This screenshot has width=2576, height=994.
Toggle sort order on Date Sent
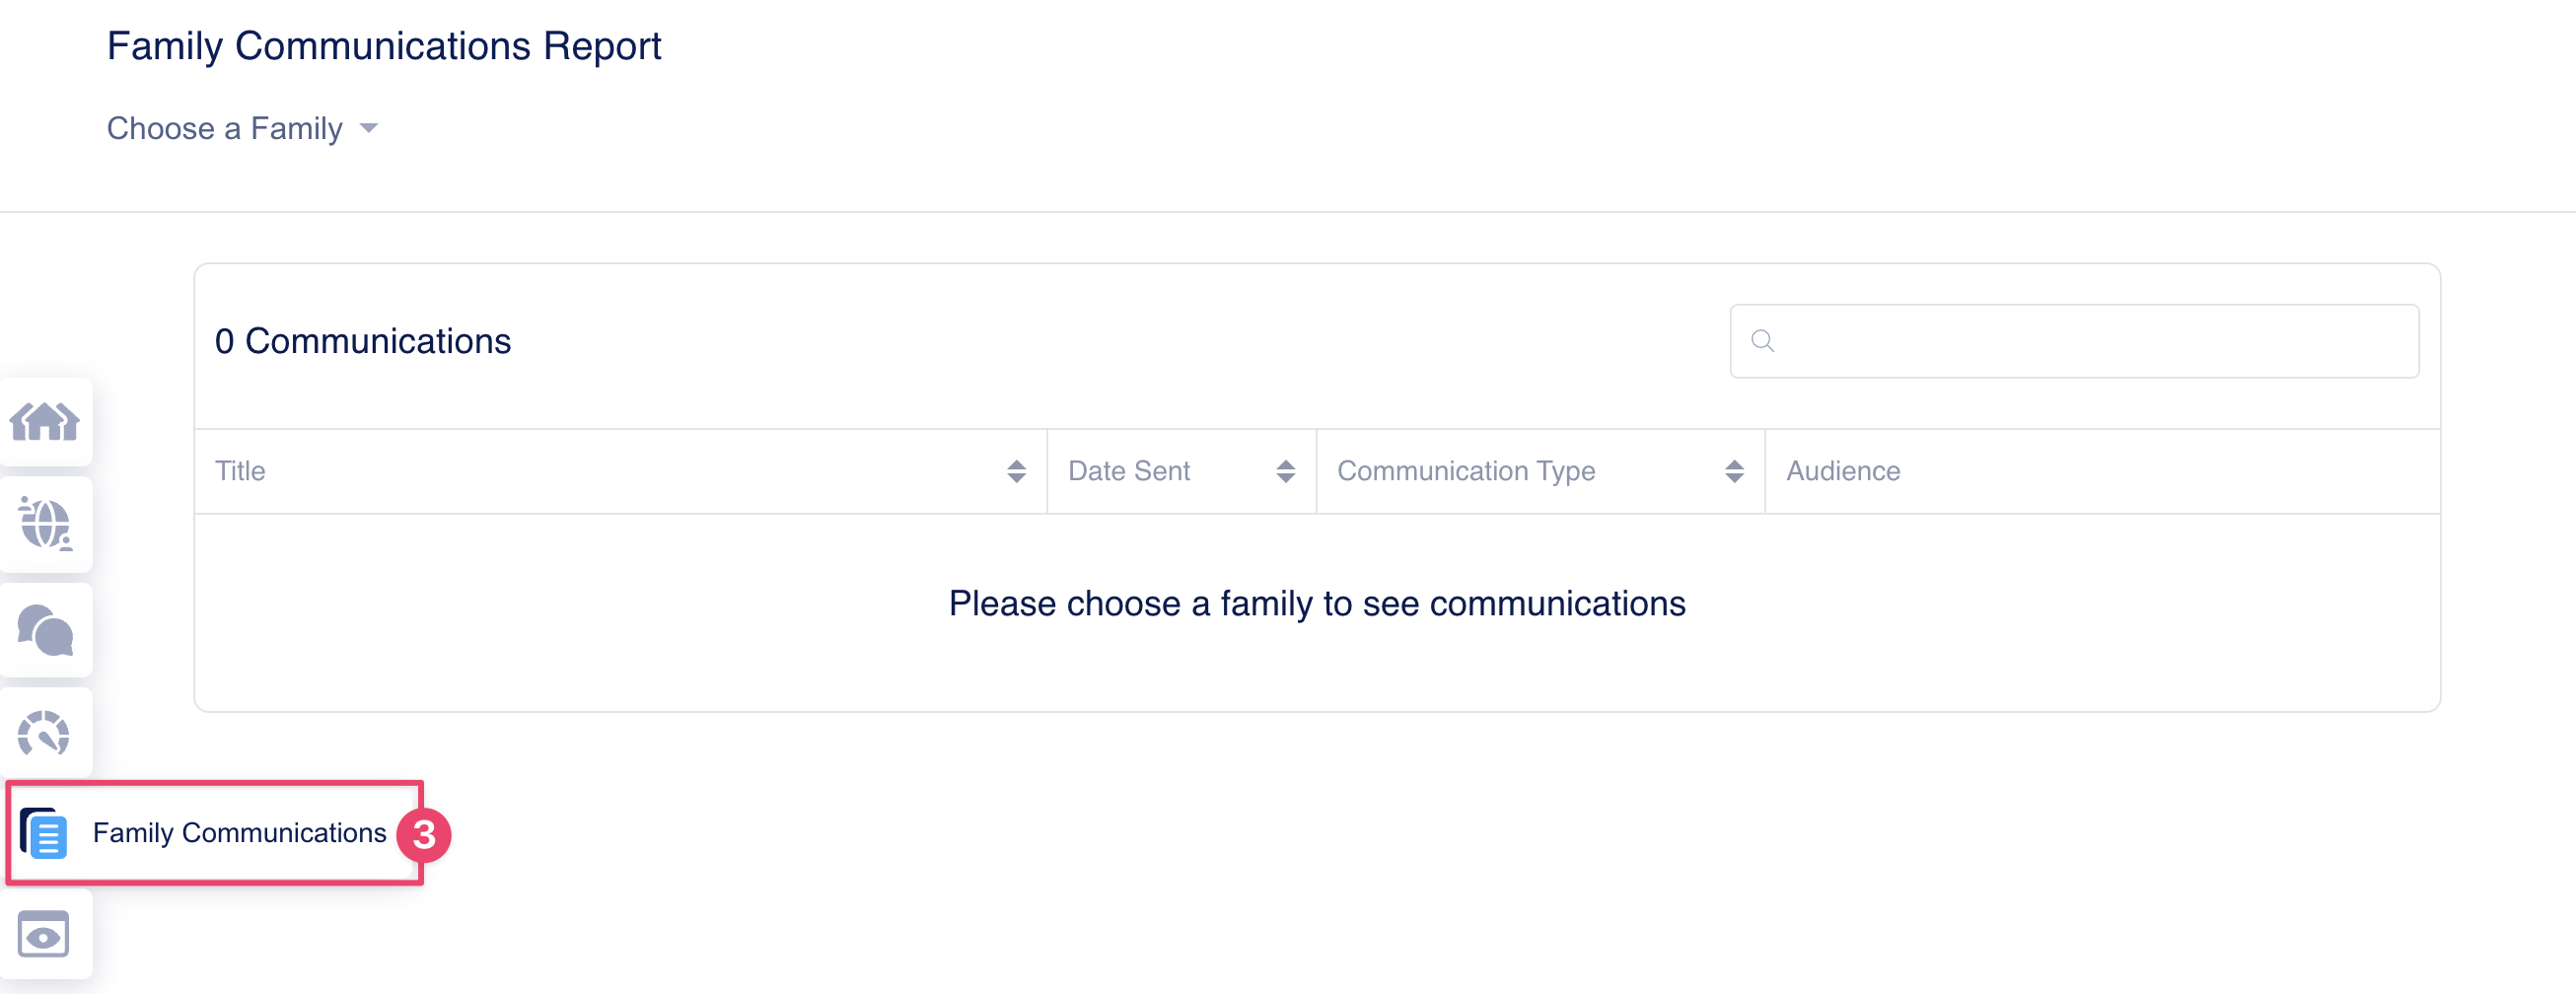(1286, 472)
